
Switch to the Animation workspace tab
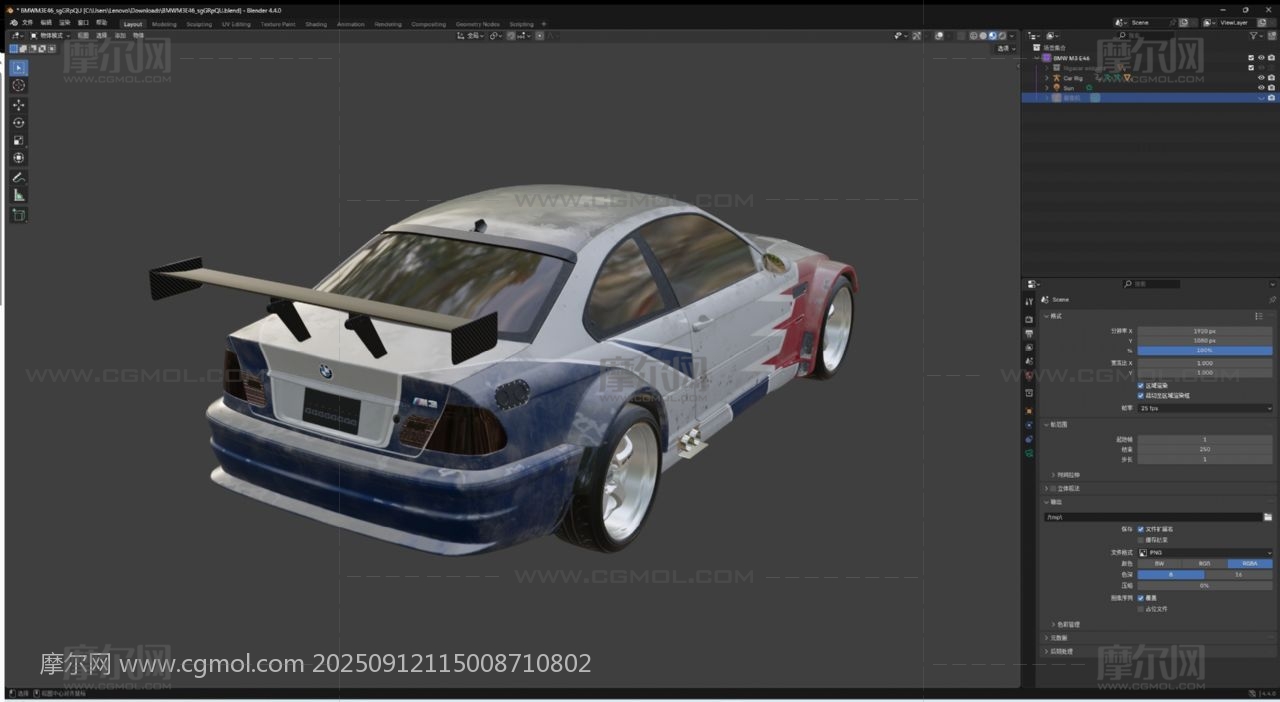[351, 24]
